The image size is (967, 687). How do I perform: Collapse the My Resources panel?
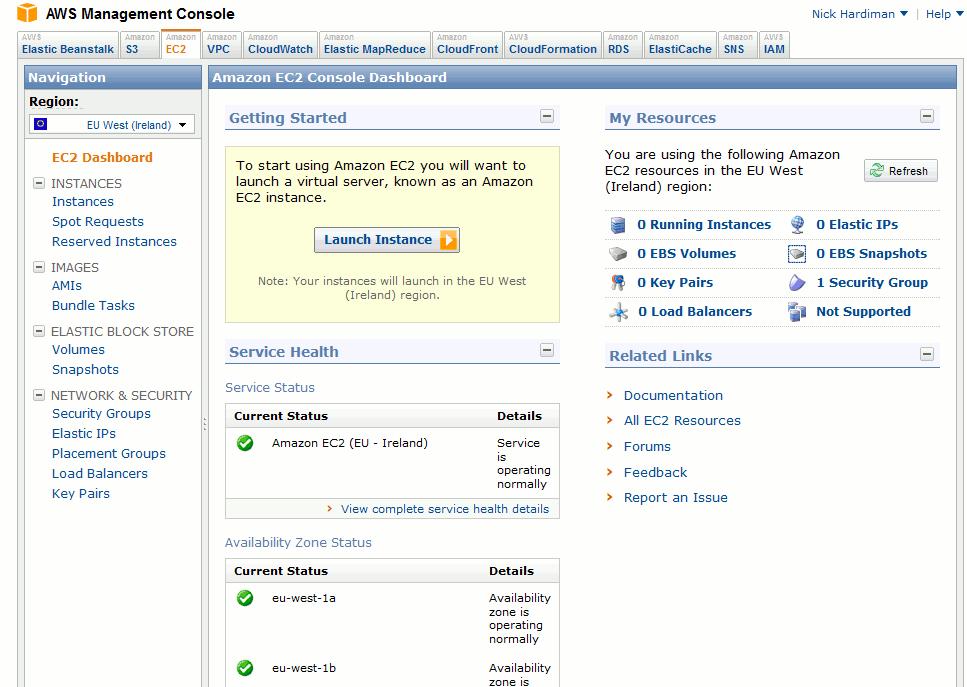point(927,116)
